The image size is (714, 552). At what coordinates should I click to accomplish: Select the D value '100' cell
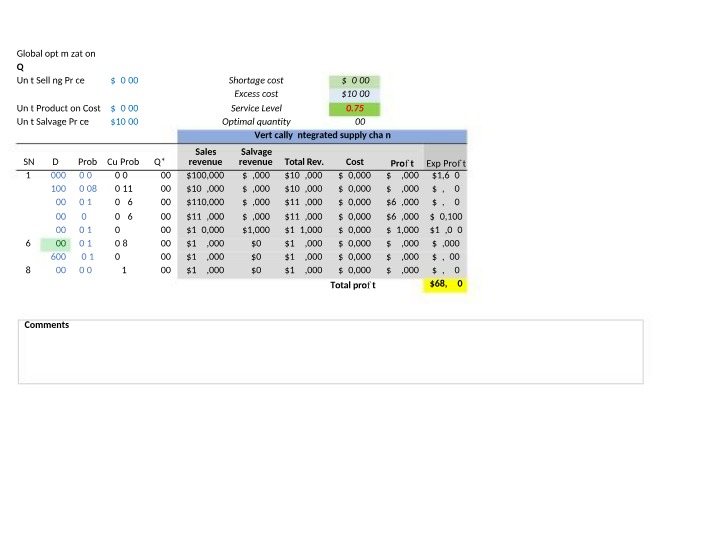[x=58, y=189]
